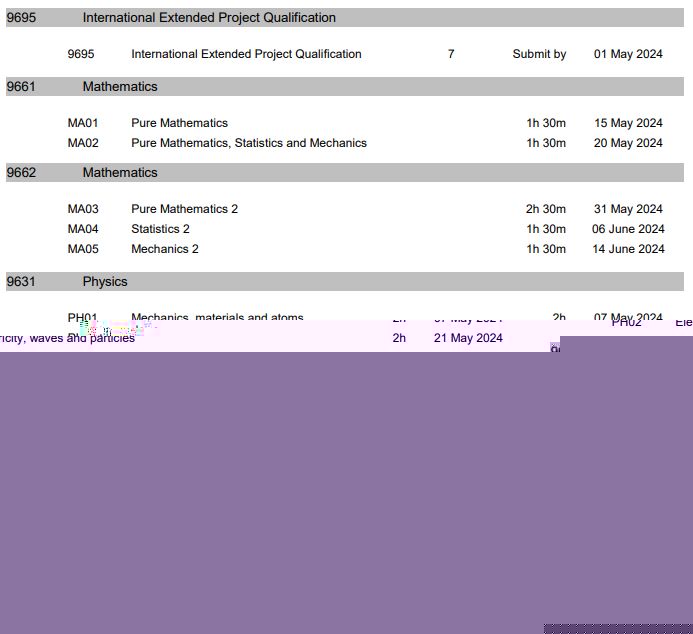Click the 14 June 2024 exam date
Image resolution: width=693 pixels, height=634 pixels.
click(628, 249)
